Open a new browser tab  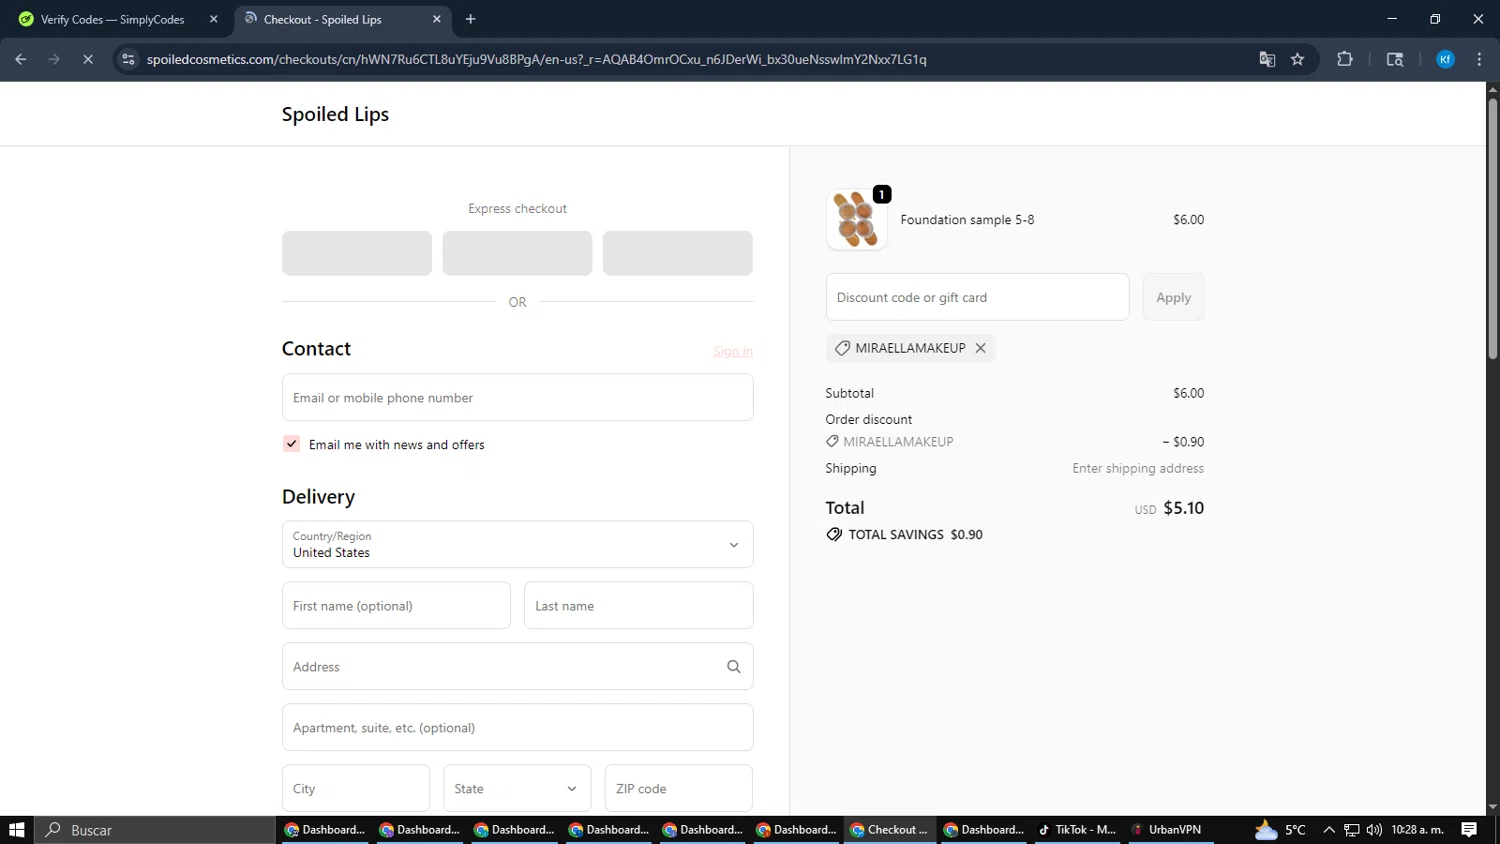click(x=470, y=19)
